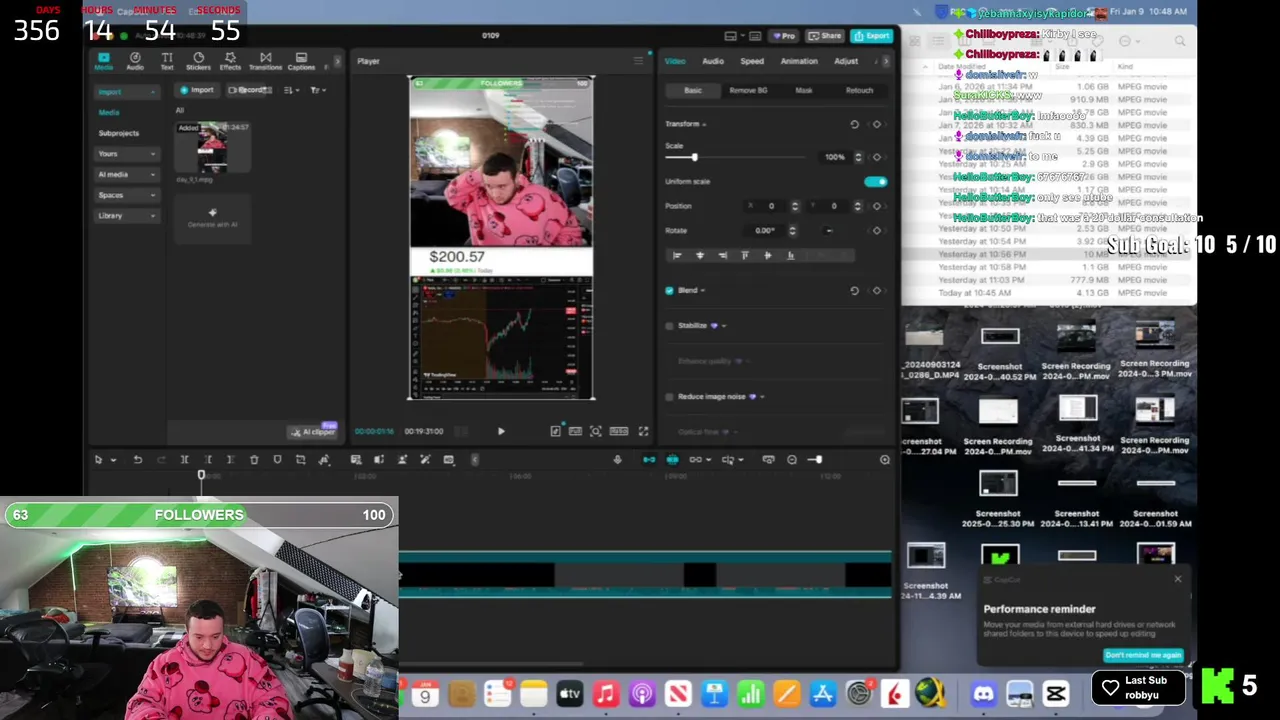Reset the Blend settings with the reset arrow

tap(854, 290)
